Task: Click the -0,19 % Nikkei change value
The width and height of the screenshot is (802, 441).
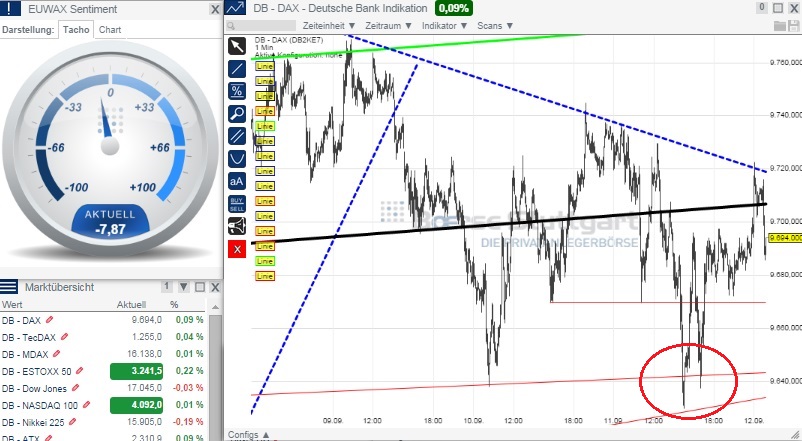Action: point(189,422)
